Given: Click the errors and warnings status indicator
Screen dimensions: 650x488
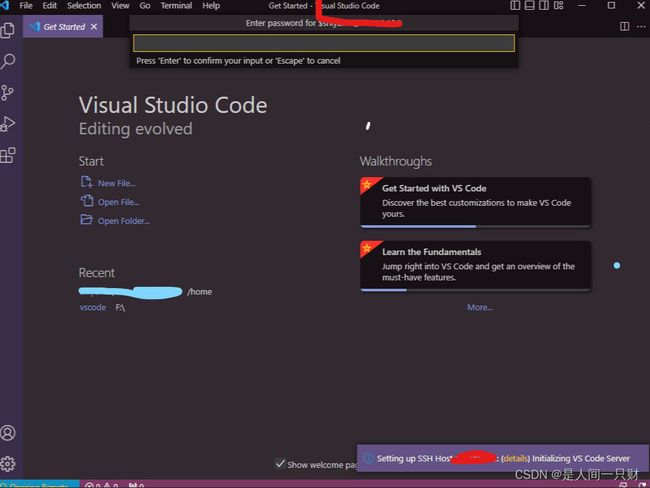Looking at the screenshot, I should click(x=102, y=485).
